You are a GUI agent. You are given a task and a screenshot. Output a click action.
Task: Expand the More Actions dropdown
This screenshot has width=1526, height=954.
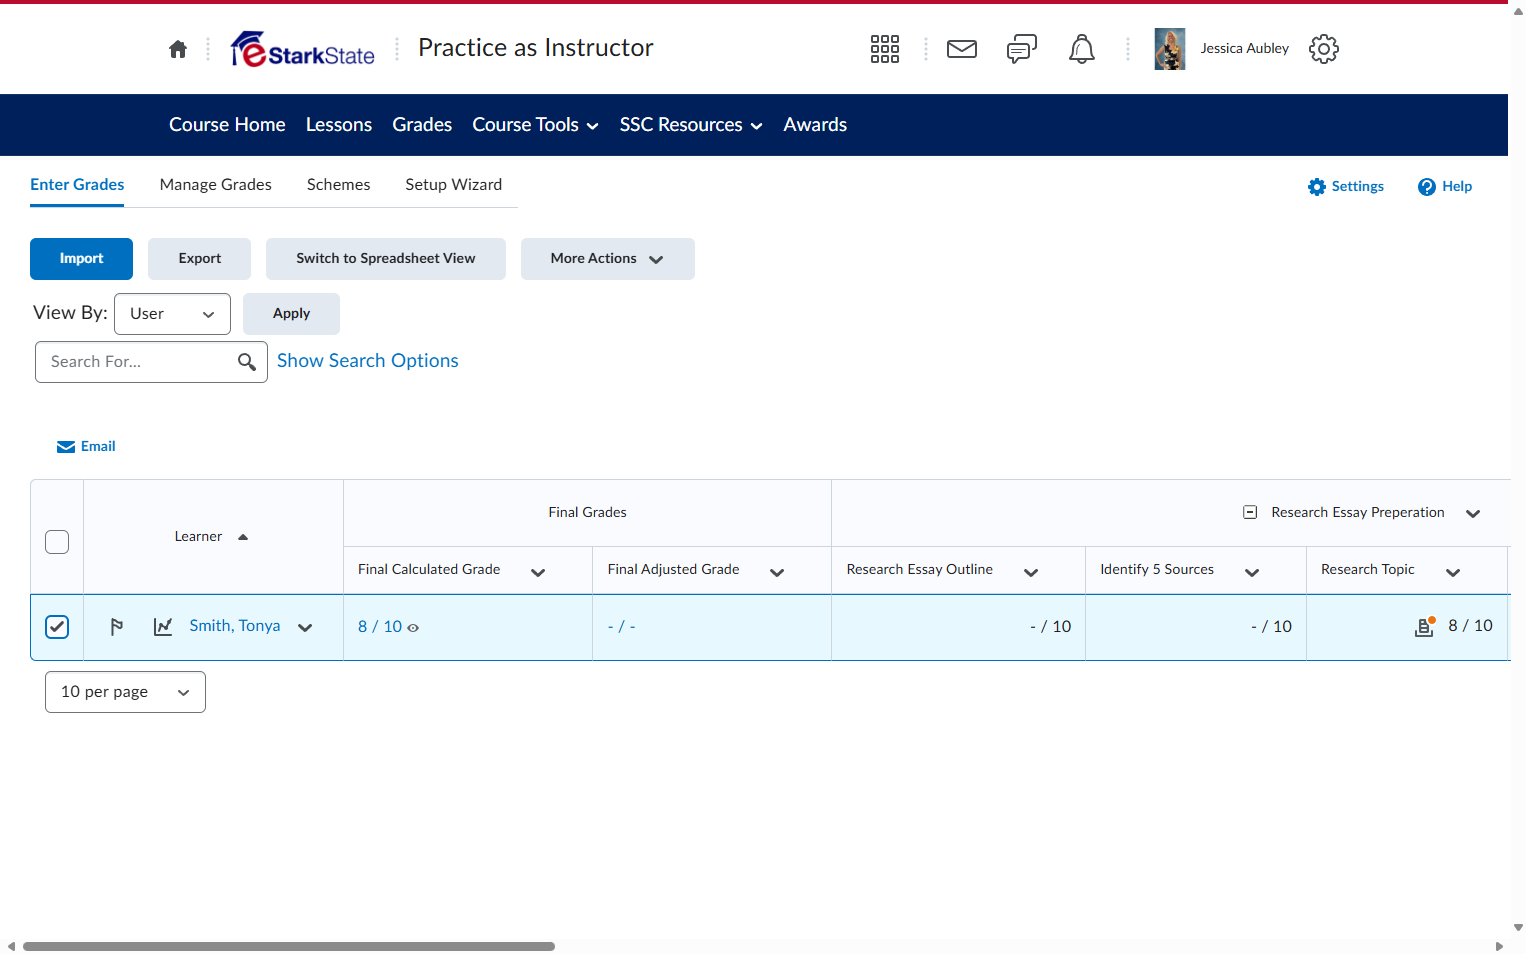[x=607, y=259]
